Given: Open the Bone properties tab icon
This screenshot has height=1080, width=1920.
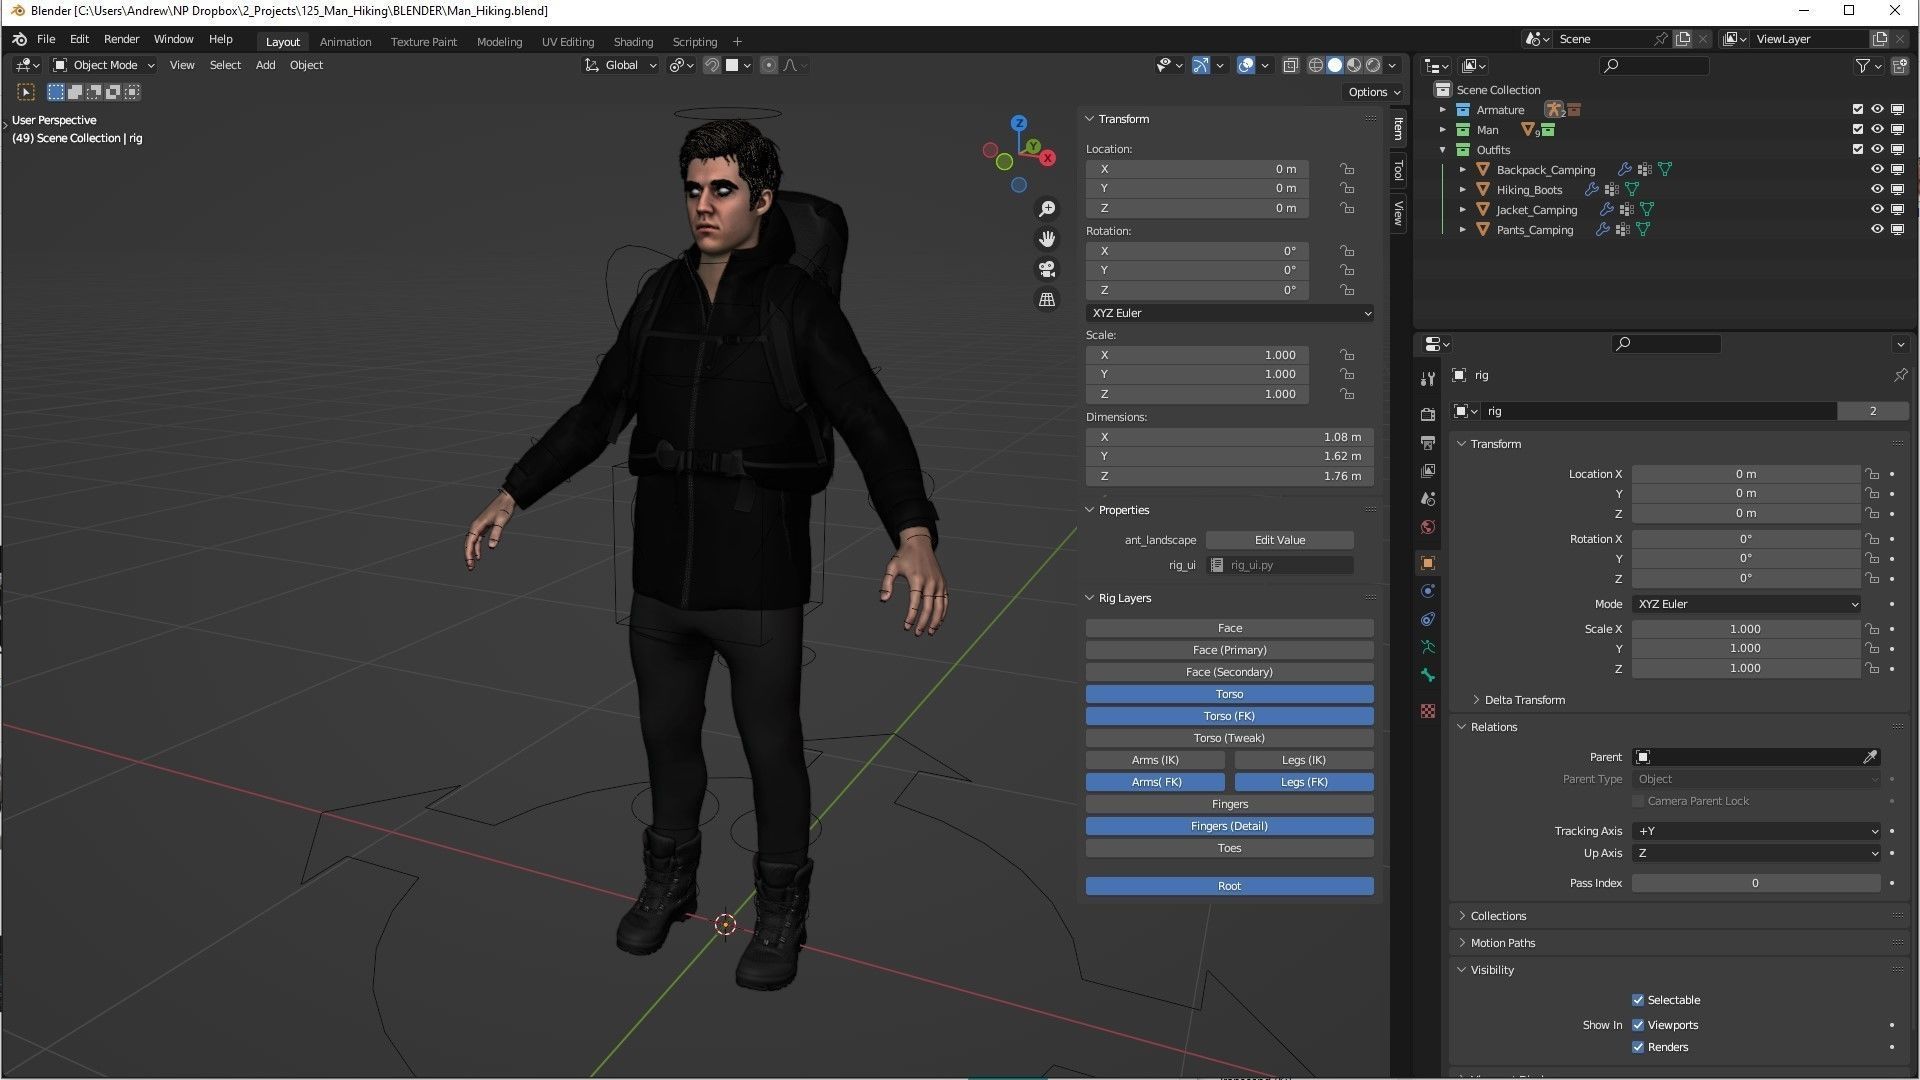Looking at the screenshot, I should pyautogui.click(x=1428, y=675).
